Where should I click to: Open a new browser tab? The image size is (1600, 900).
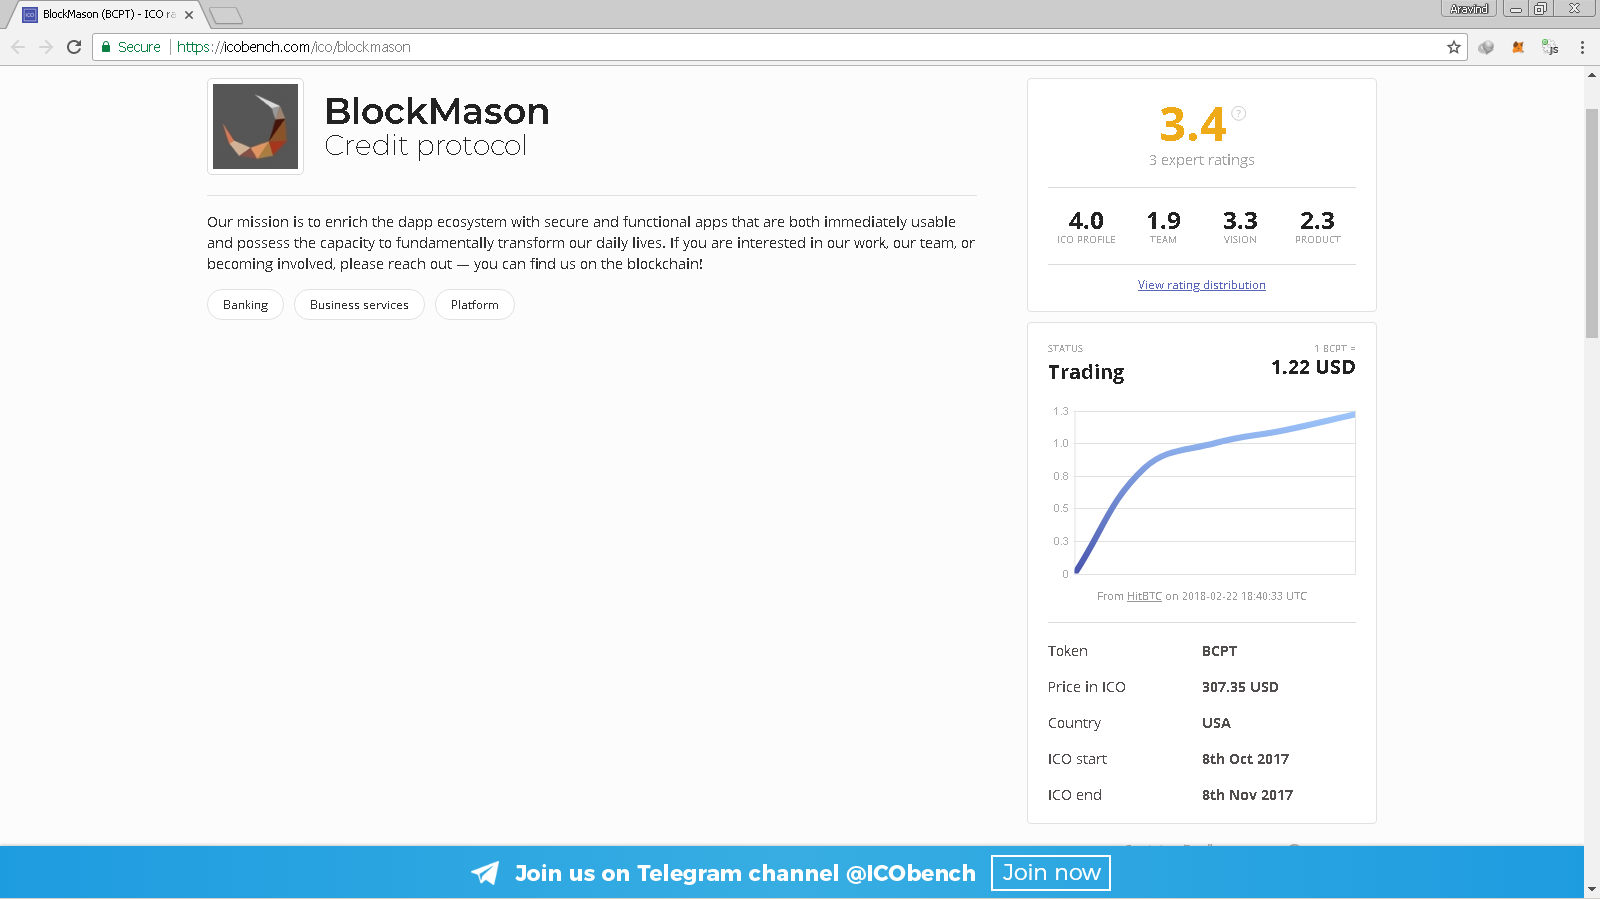tap(226, 15)
